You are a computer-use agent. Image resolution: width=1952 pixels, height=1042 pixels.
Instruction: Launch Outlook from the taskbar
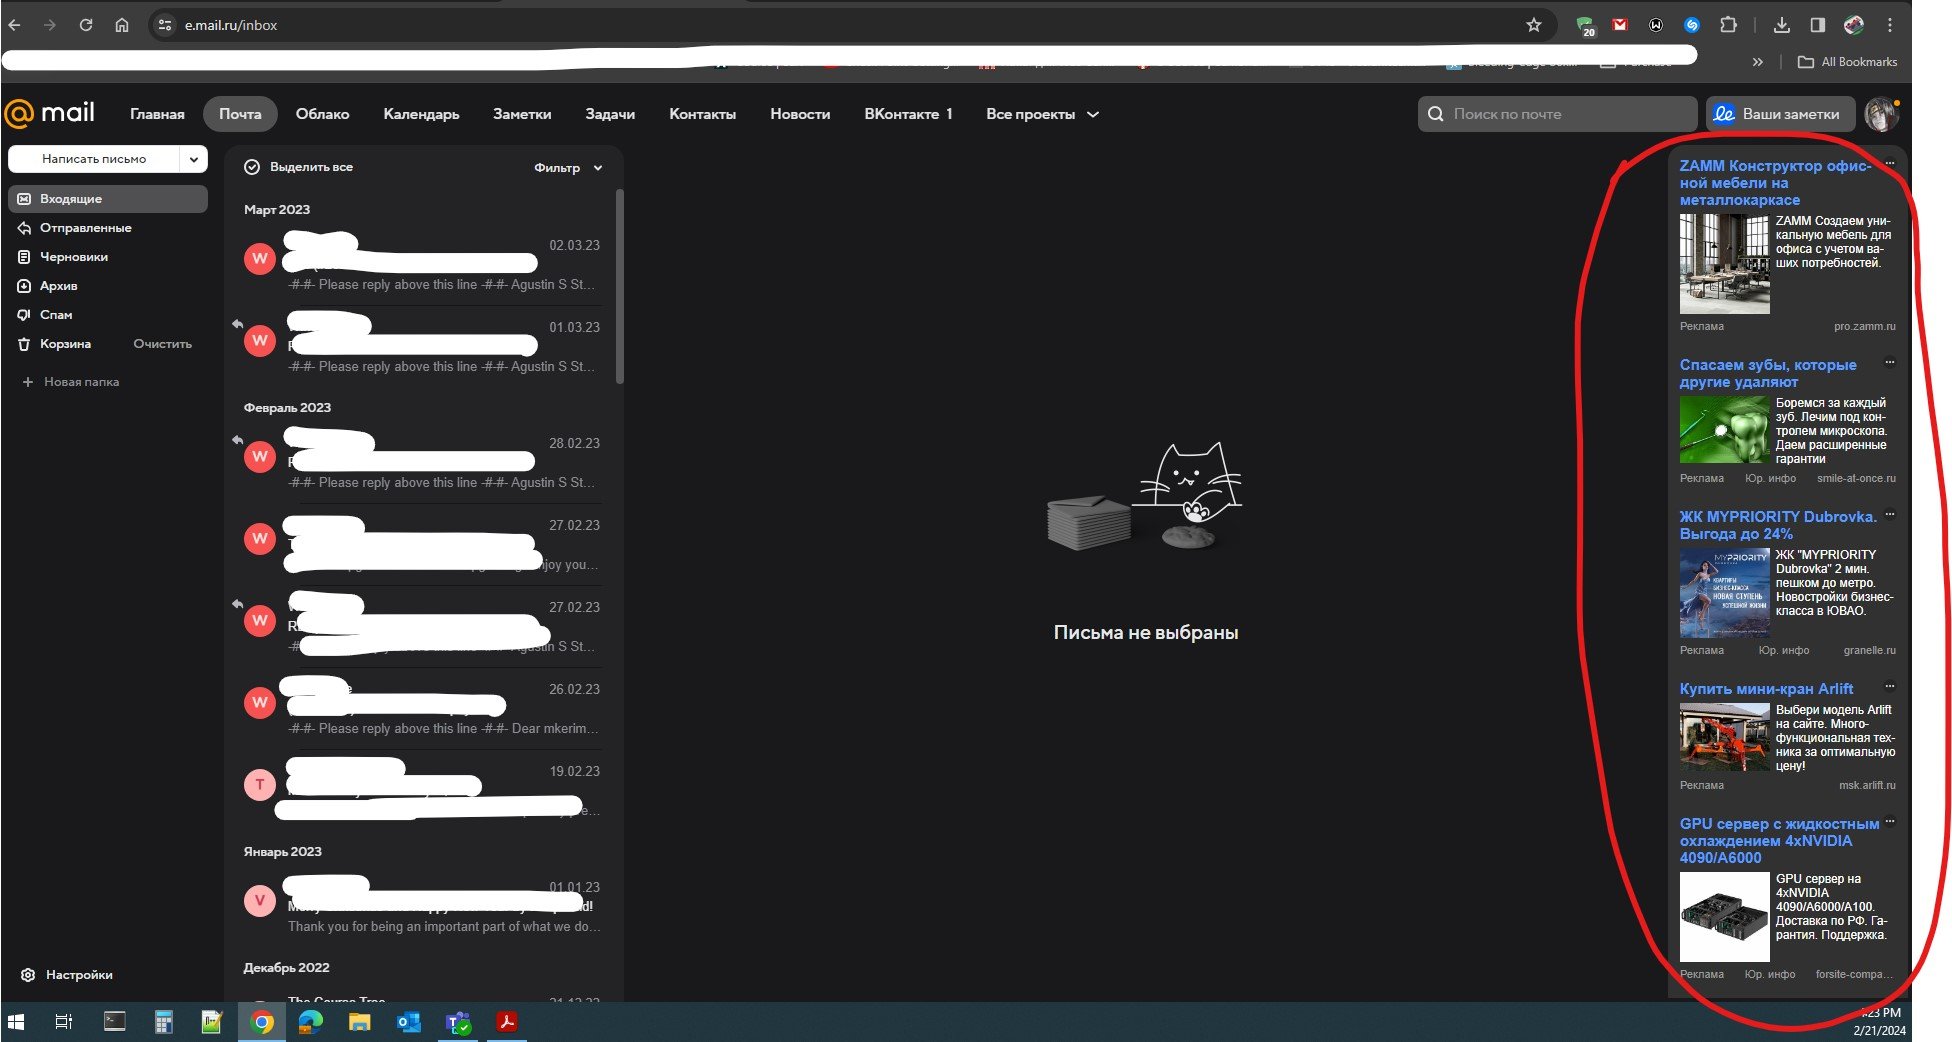click(x=408, y=1021)
